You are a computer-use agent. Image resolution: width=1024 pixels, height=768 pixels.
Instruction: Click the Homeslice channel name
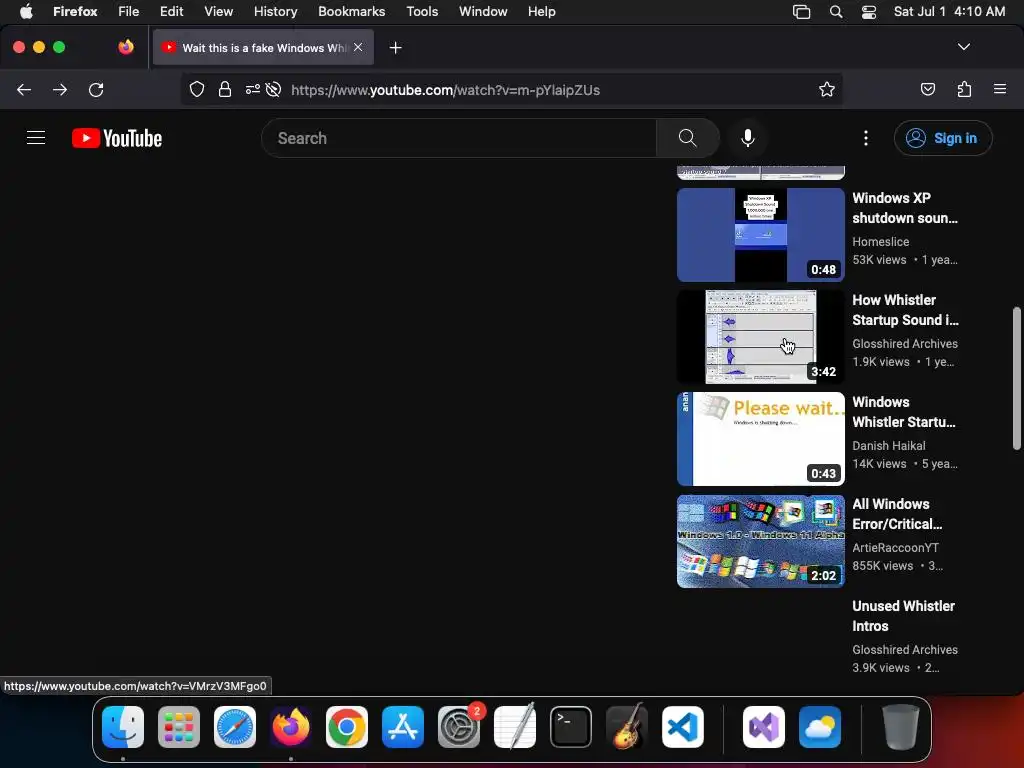(x=880, y=242)
